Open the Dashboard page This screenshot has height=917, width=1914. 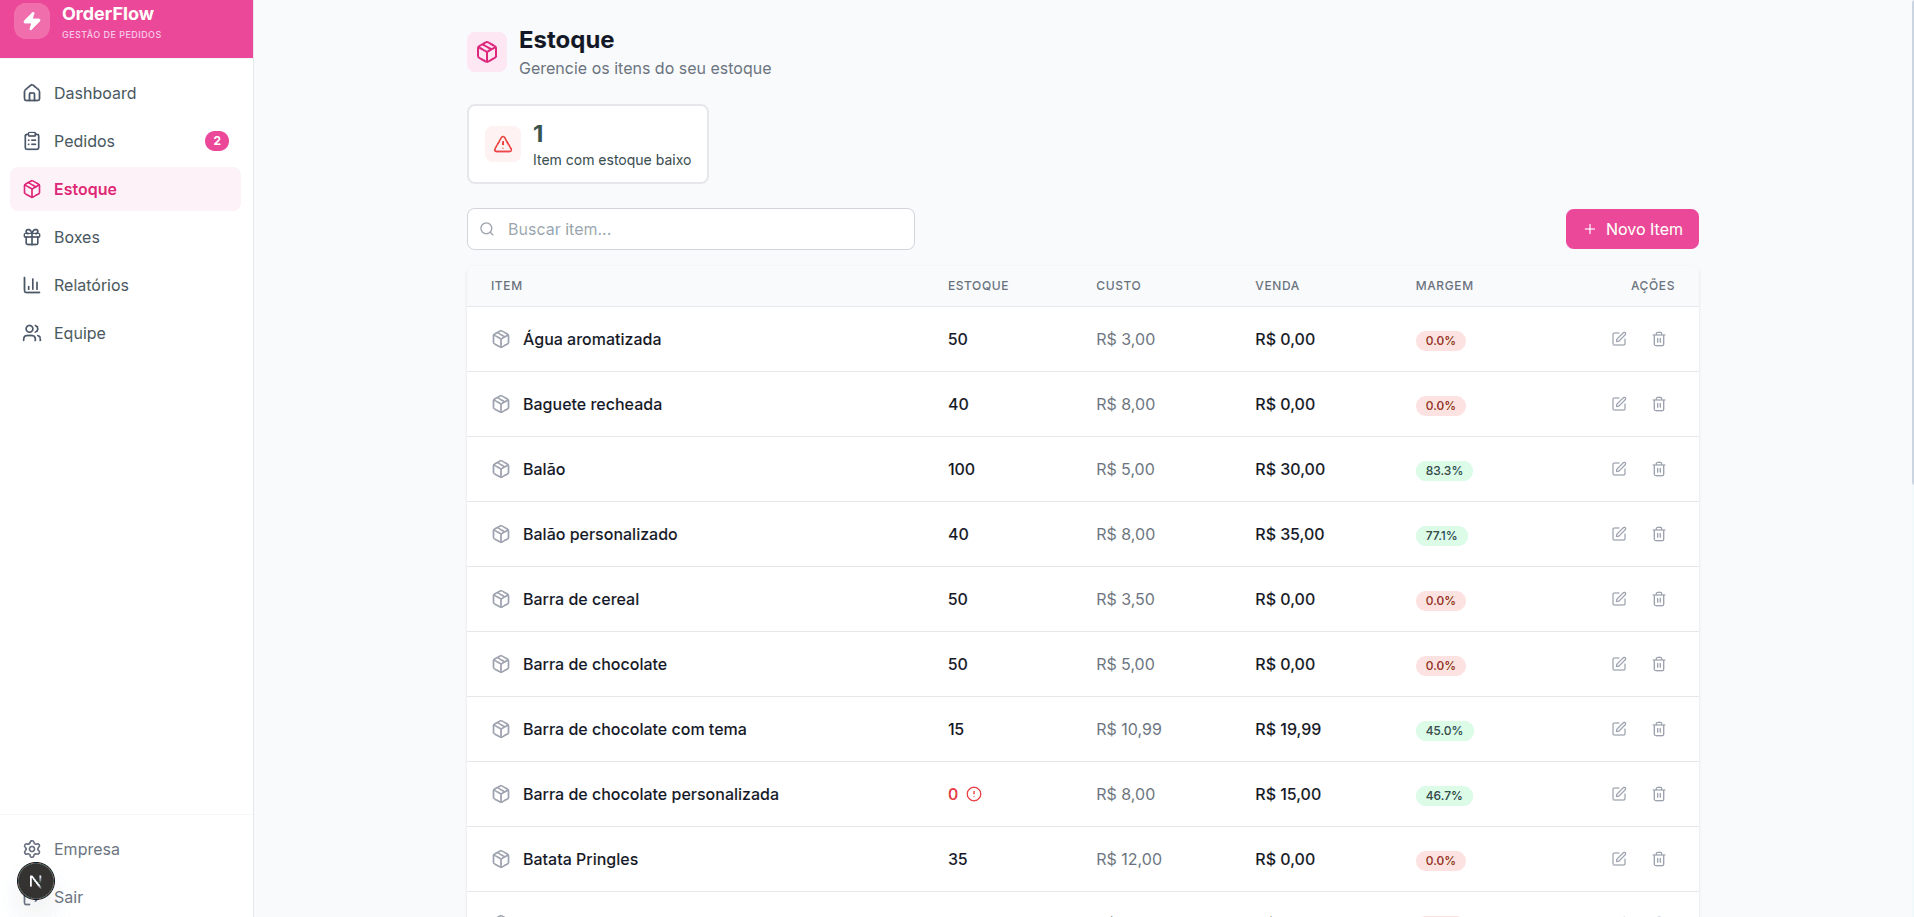point(94,93)
